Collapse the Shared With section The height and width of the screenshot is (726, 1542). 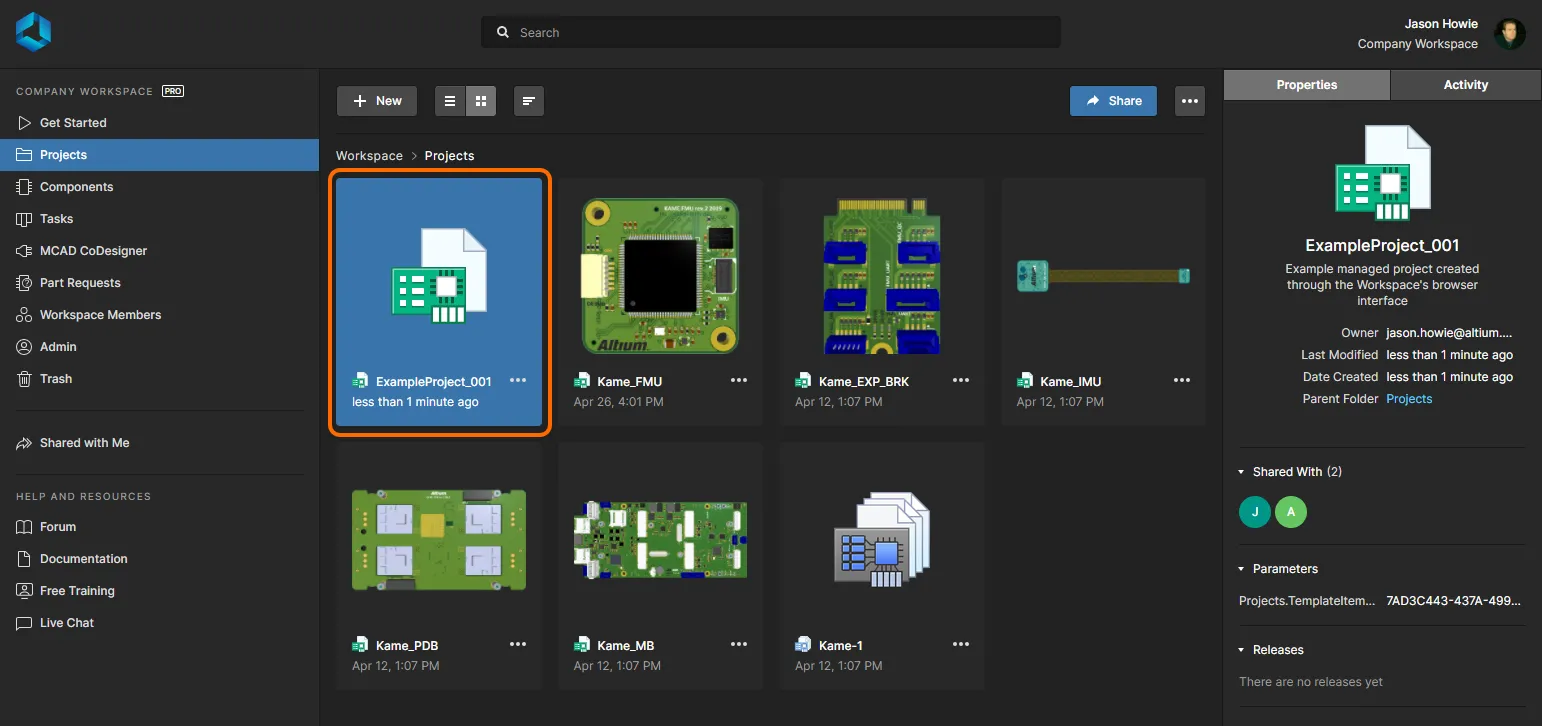click(1243, 472)
